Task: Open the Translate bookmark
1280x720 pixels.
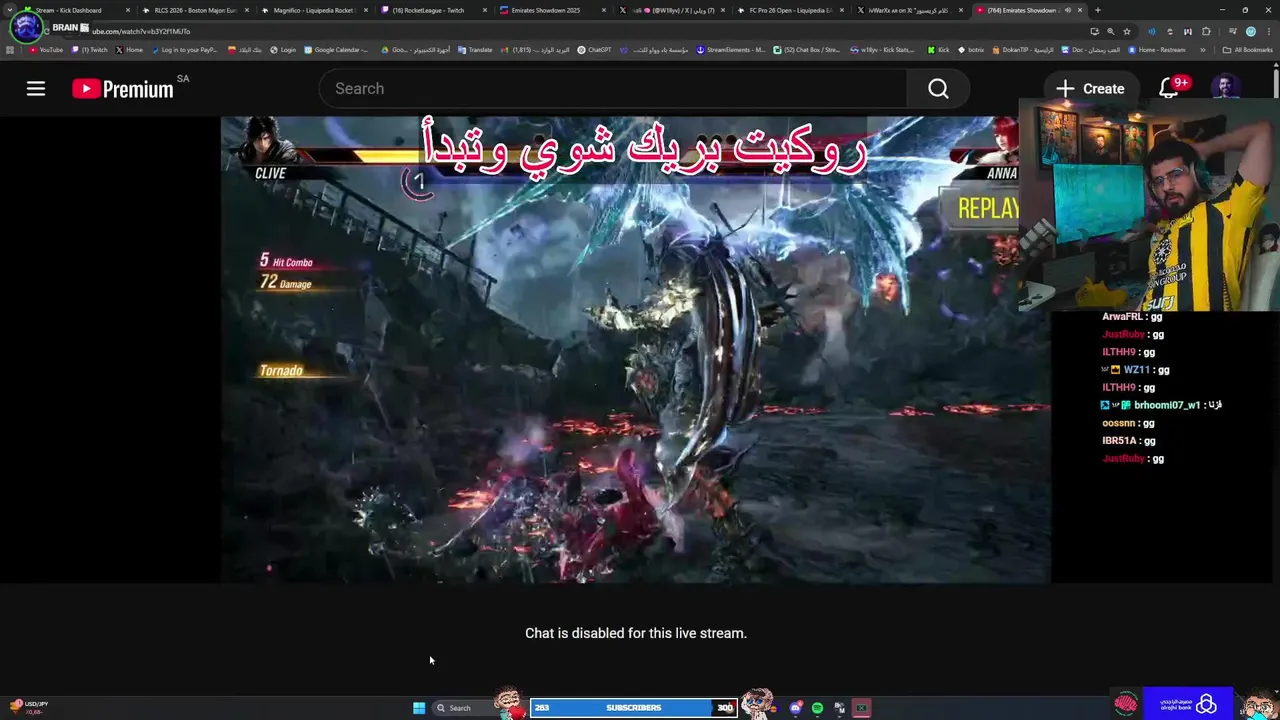Action: pos(476,49)
